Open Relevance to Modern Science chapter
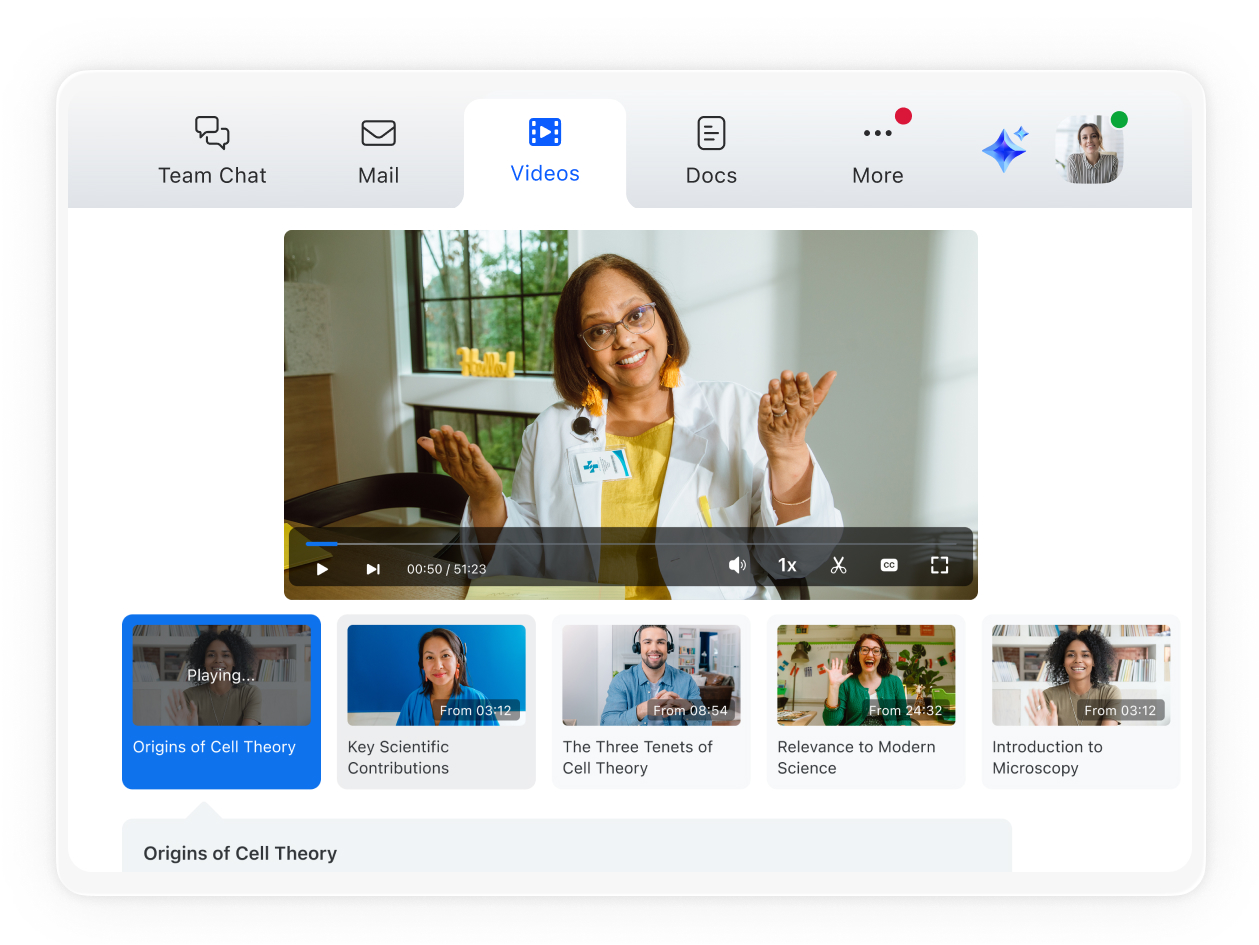Image resolution: width=1259 pixels, height=945 pixels. [x=866, y=701]
